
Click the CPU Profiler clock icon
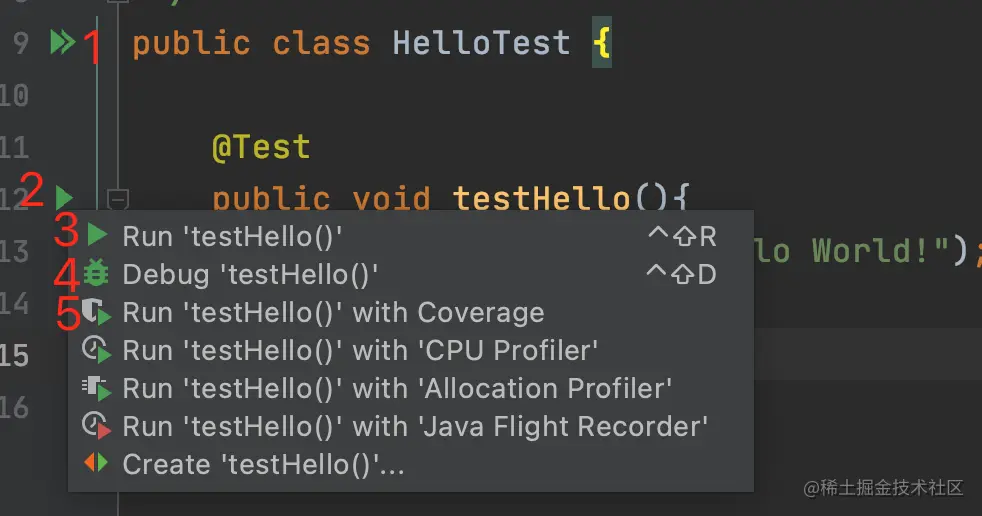(x=96, y=349)
